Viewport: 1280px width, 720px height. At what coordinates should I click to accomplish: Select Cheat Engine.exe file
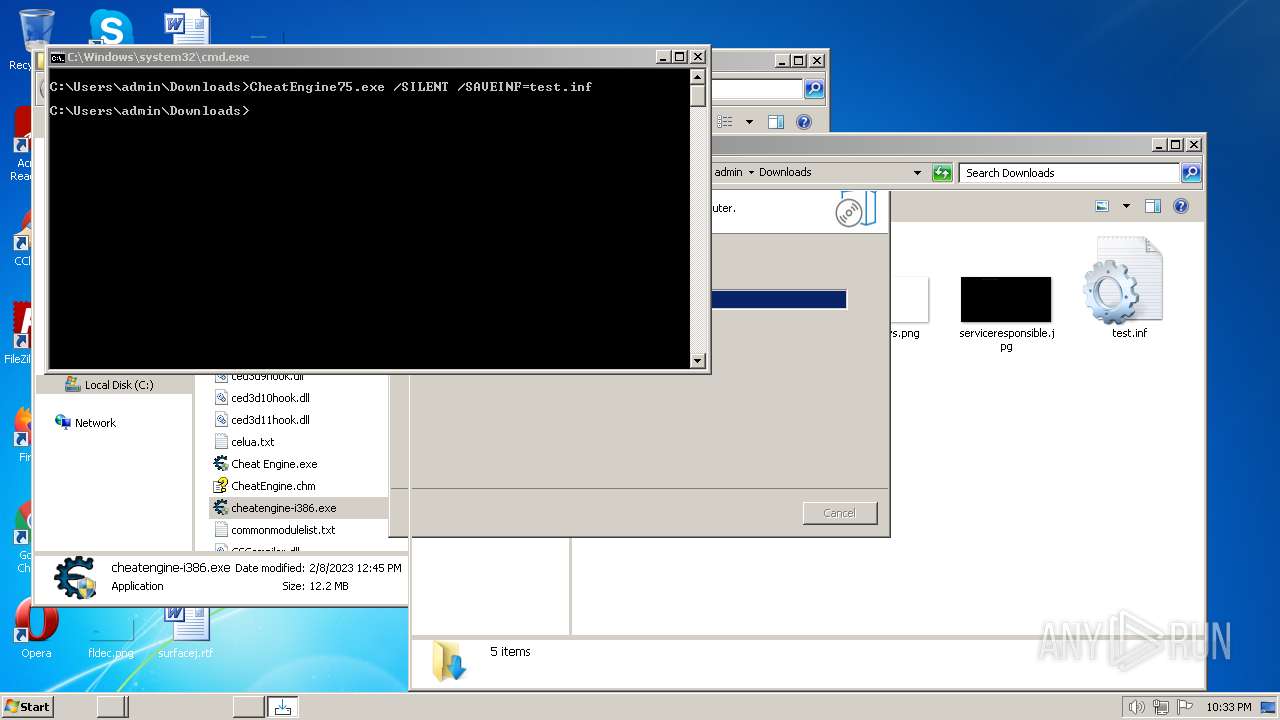pos(266,464)
